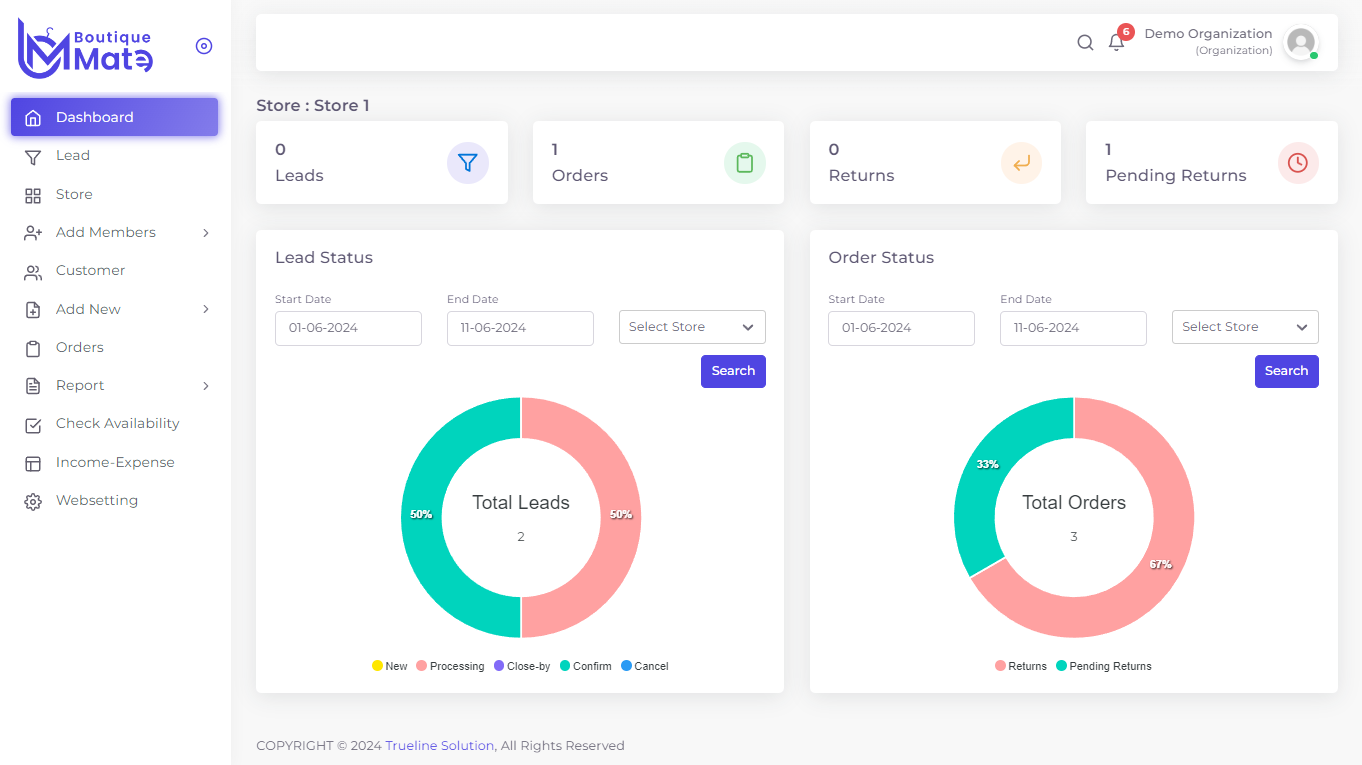Screen dimensions: 1362x765
Task: Click the Boutique Mate logo
Action: pyautogui.click(x=85, y=48)
